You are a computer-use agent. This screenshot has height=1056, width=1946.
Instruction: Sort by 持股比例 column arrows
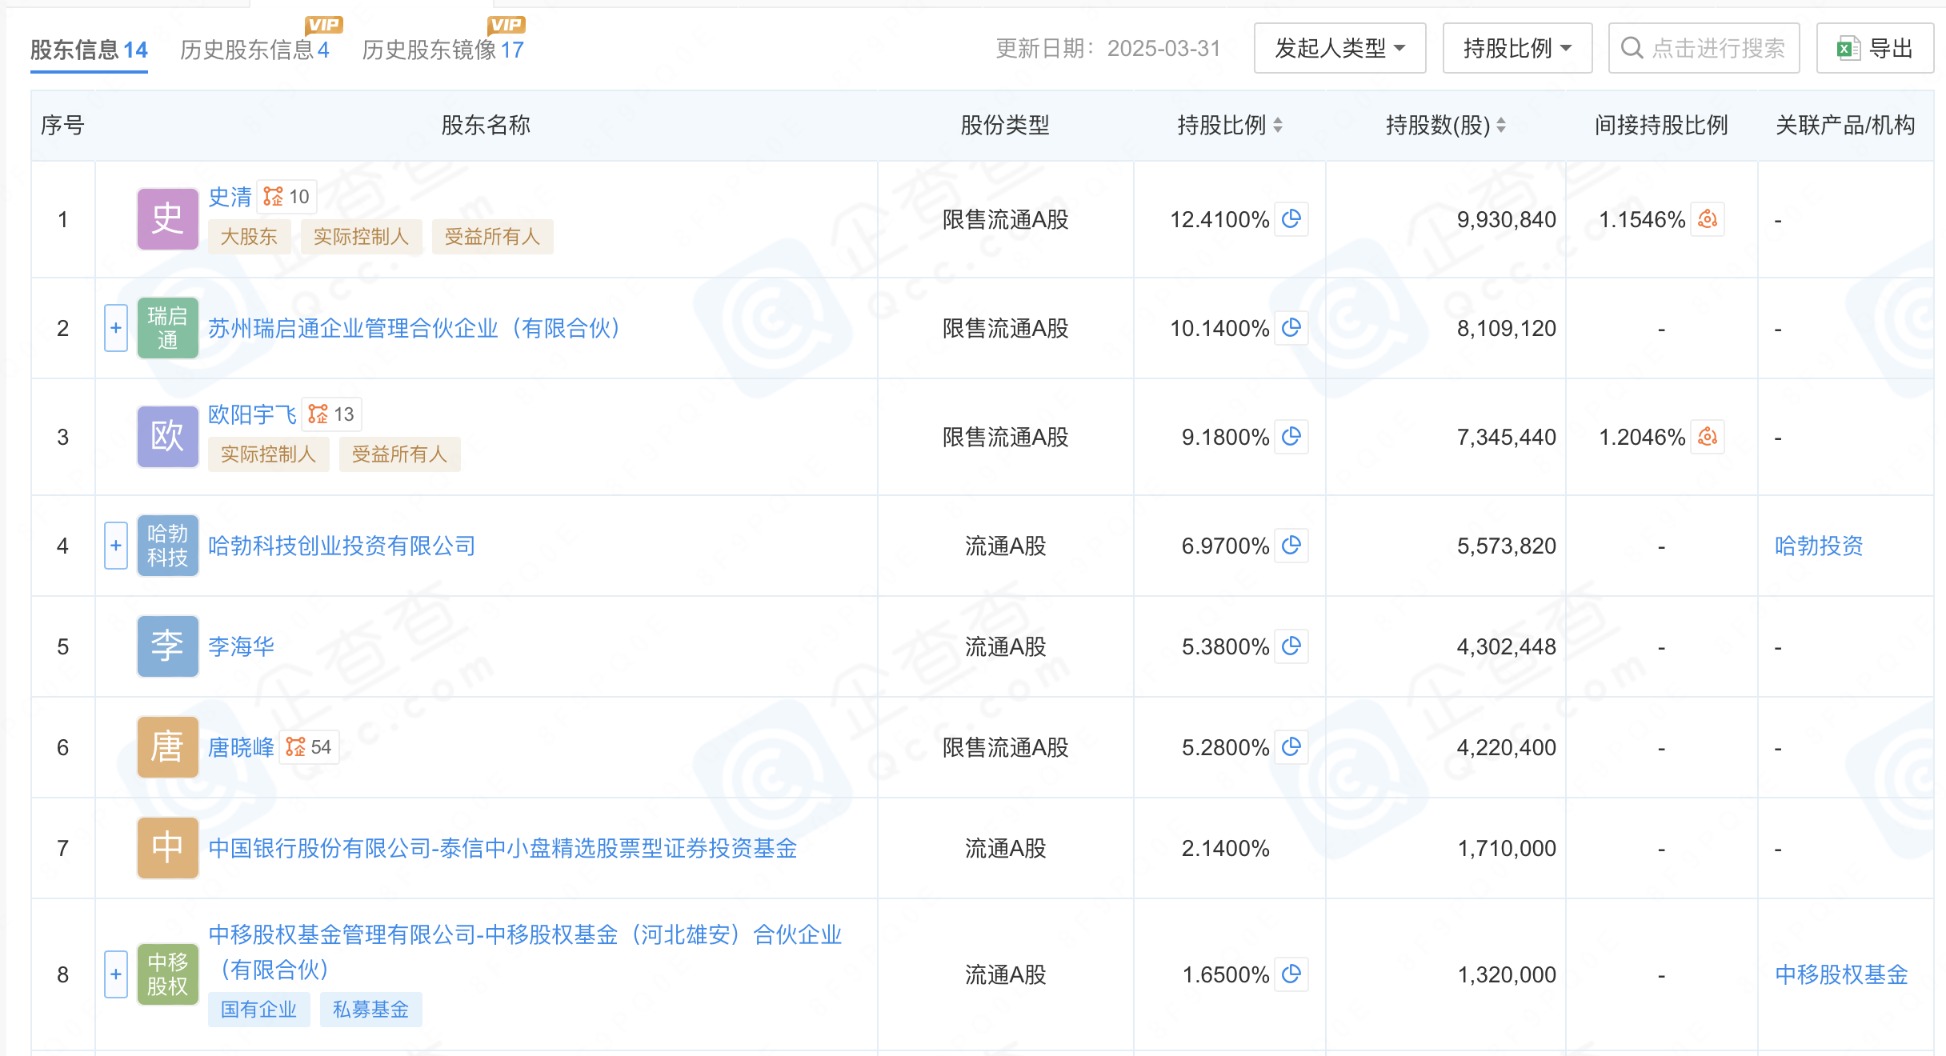point(1278,125)
